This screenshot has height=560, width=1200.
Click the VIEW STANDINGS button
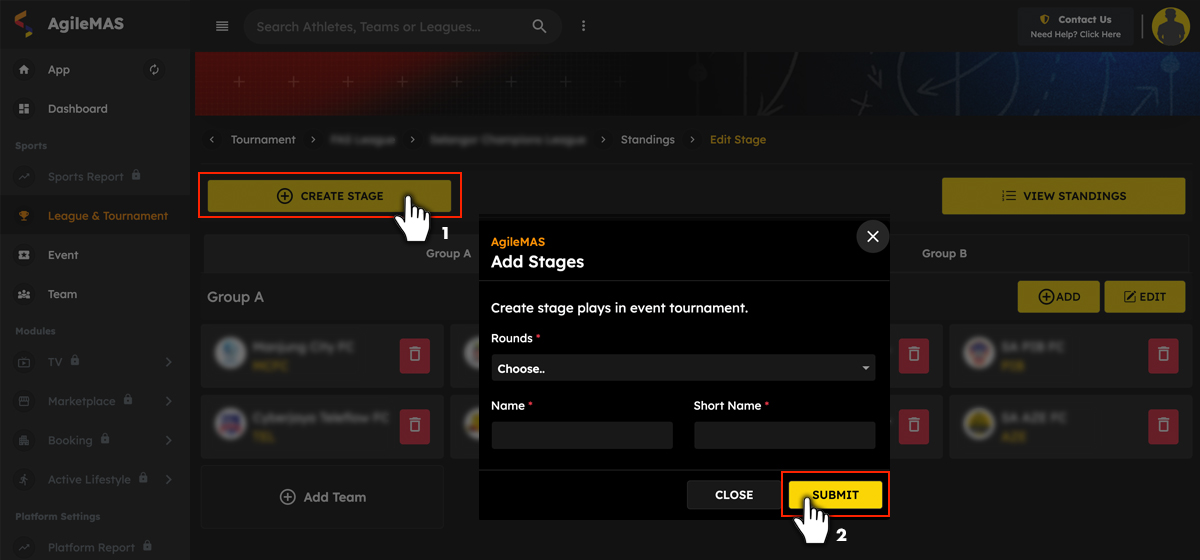pyautogui.click(x=1063, y=197)
